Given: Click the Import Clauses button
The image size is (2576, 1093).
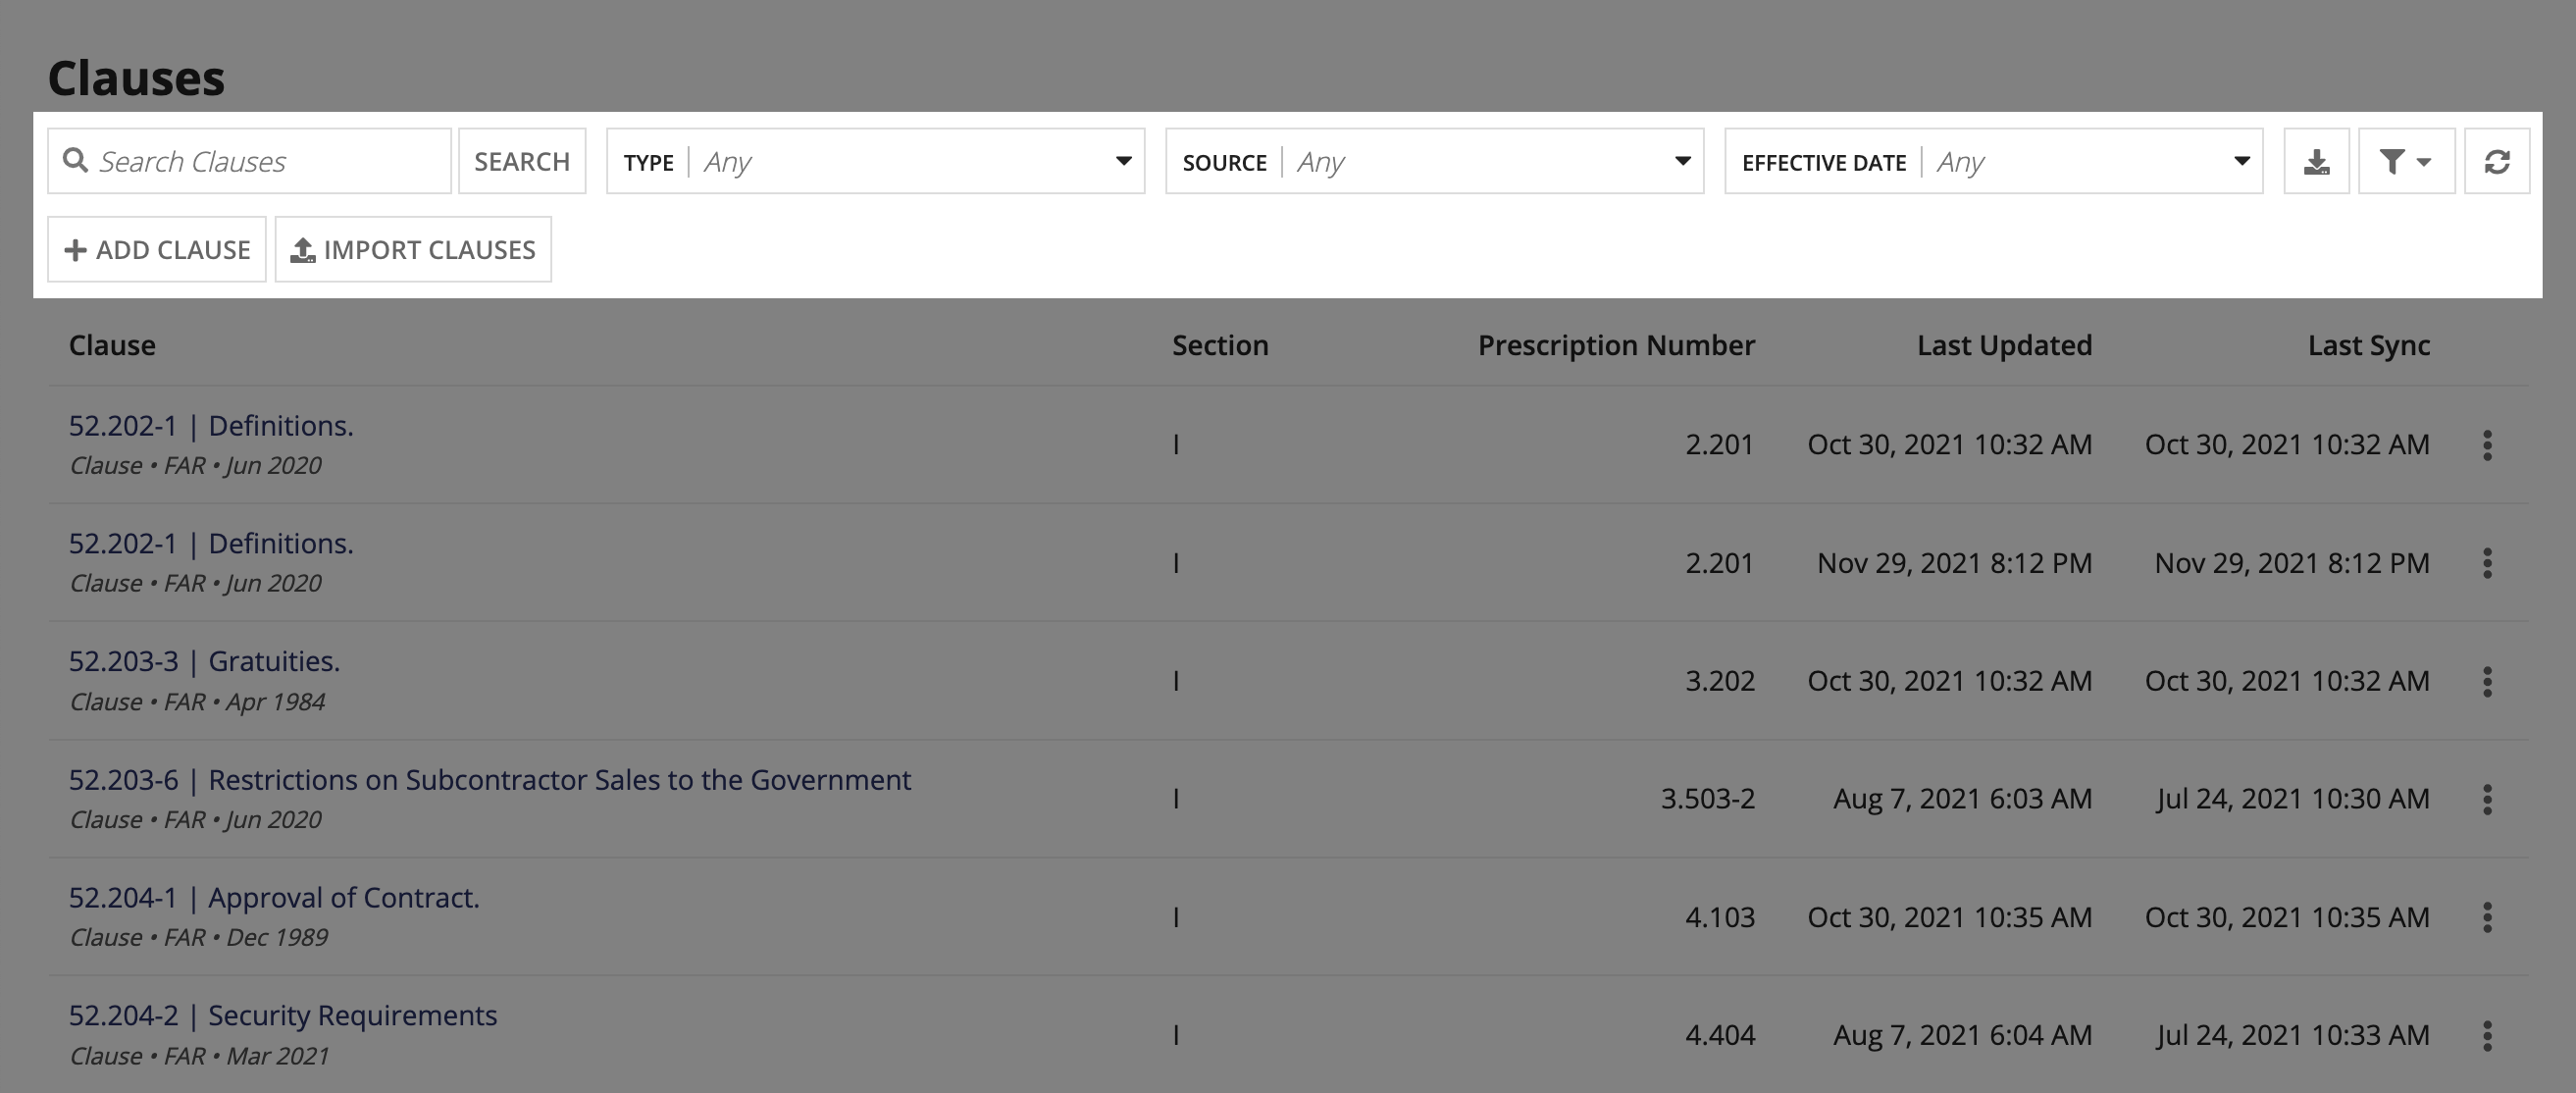Looking at the screenshot, I should point(413,249).
